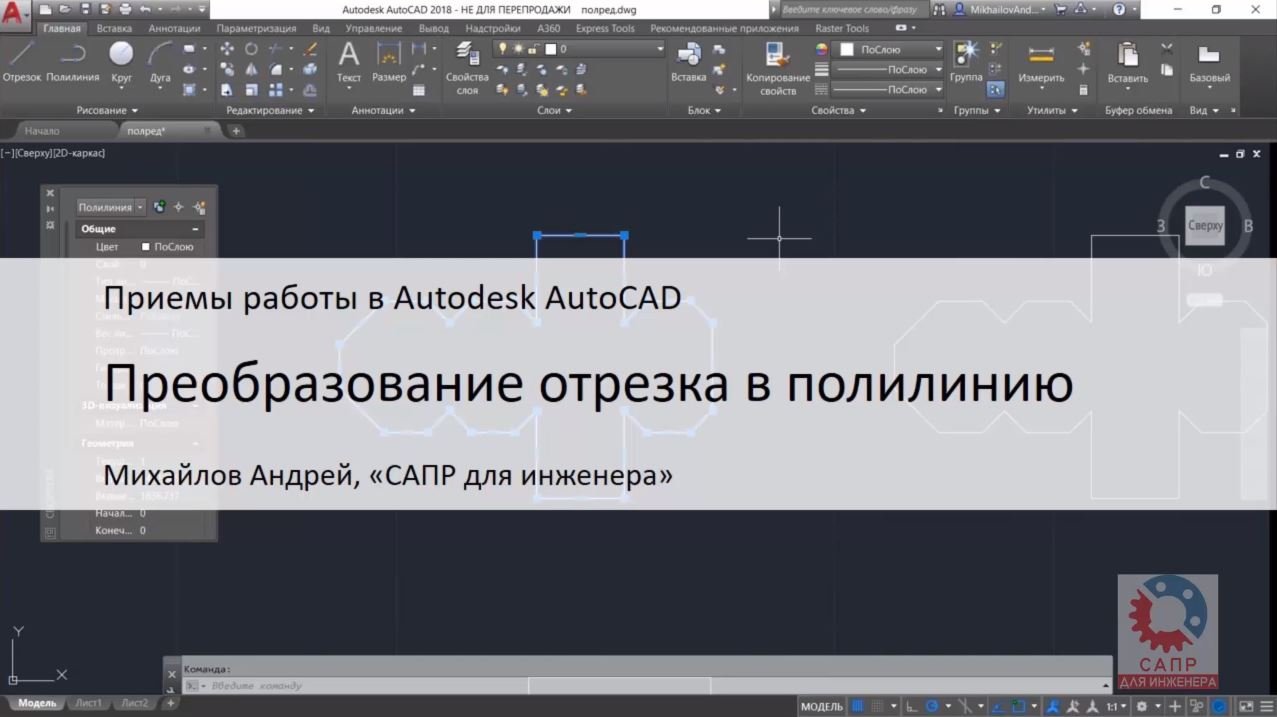1277x717 pixels.
Task: Select the Отрезок (line) tool
Action: point(22,62)
